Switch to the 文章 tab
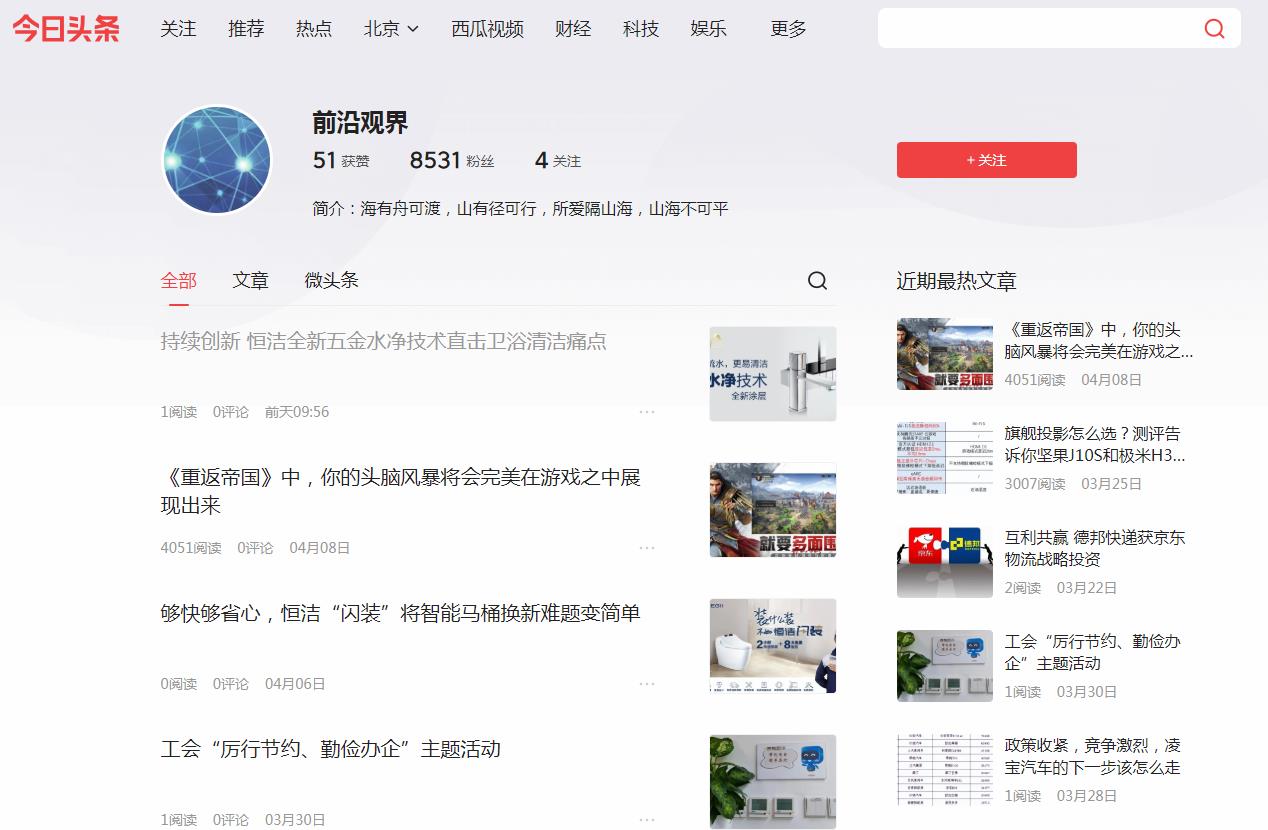The image size is (1268, 830). tap(251, 281)
